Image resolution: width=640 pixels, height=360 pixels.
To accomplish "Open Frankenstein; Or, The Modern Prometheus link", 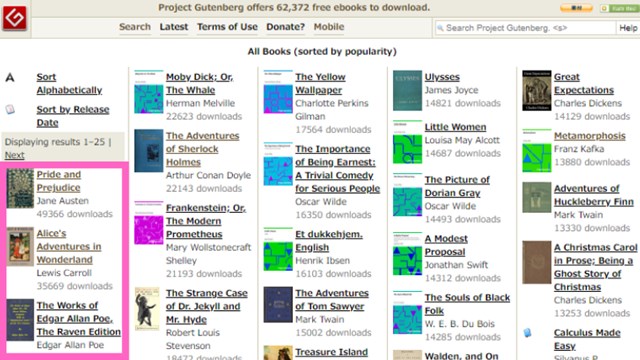I will coord(206,221).
